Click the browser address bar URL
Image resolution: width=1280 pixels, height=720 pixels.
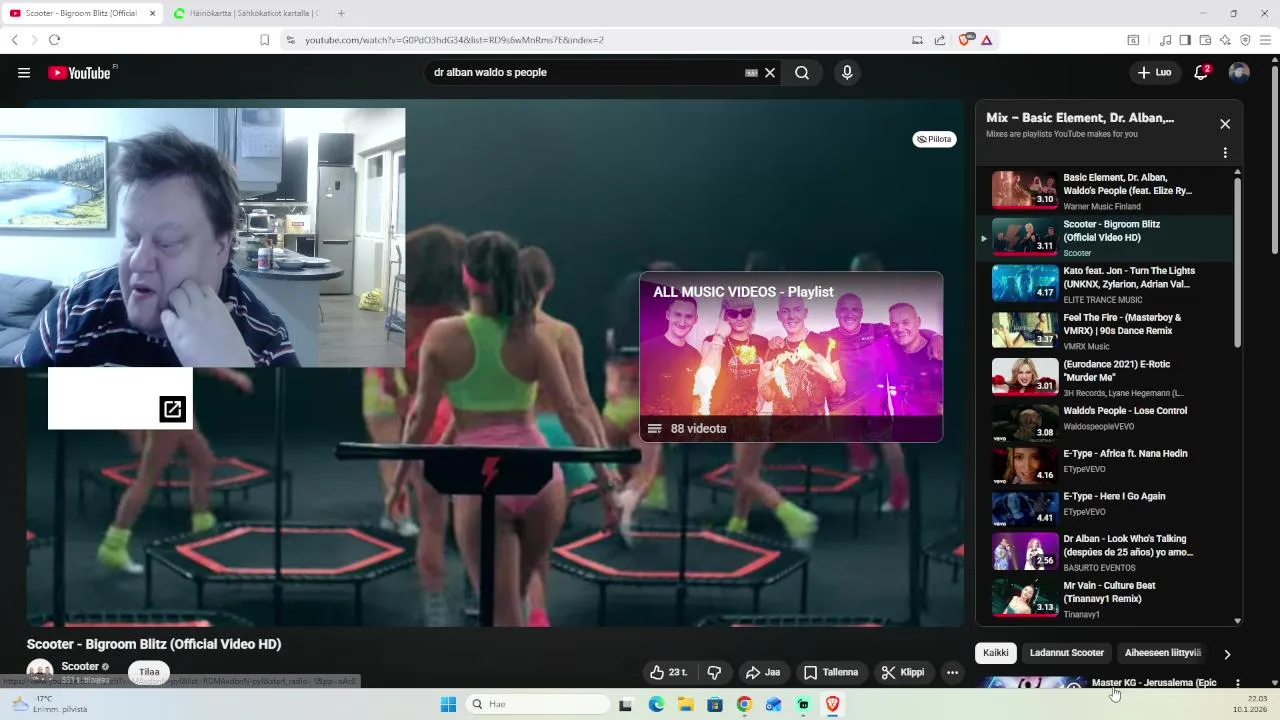pyautogui.click(x=454, y=40)
